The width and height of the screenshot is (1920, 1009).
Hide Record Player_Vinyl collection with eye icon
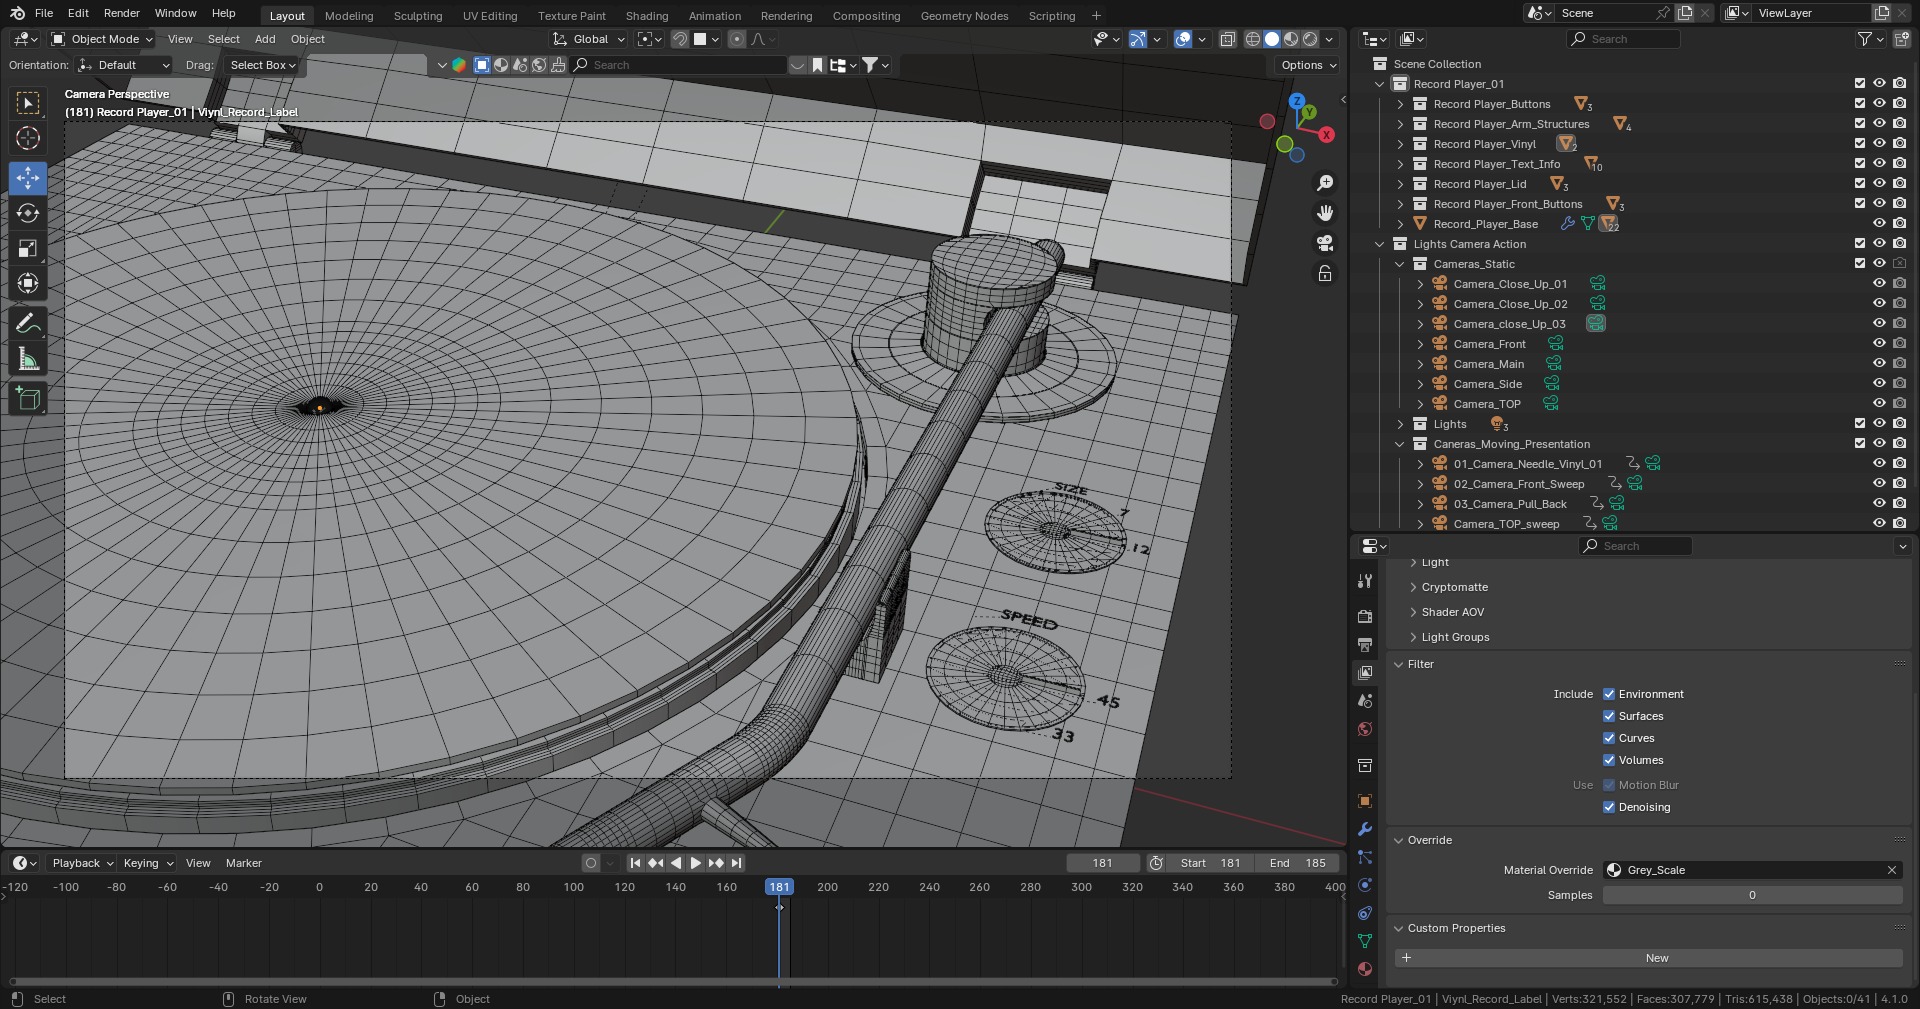tap(1879, 144)
